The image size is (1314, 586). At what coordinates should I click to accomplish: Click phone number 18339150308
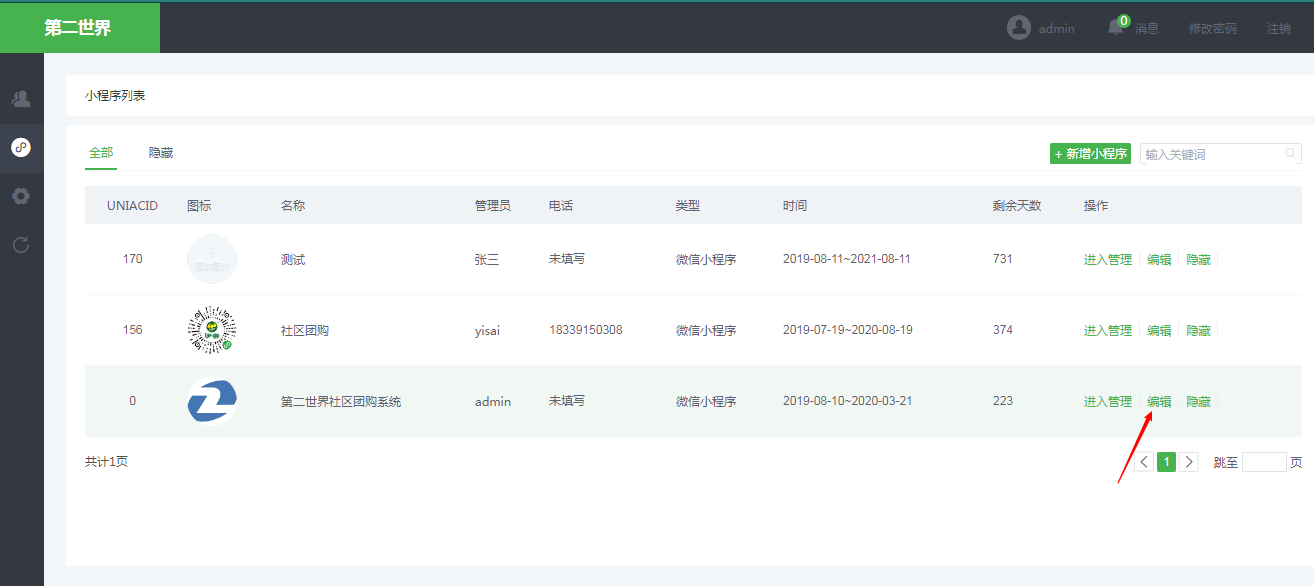(586, 330)
